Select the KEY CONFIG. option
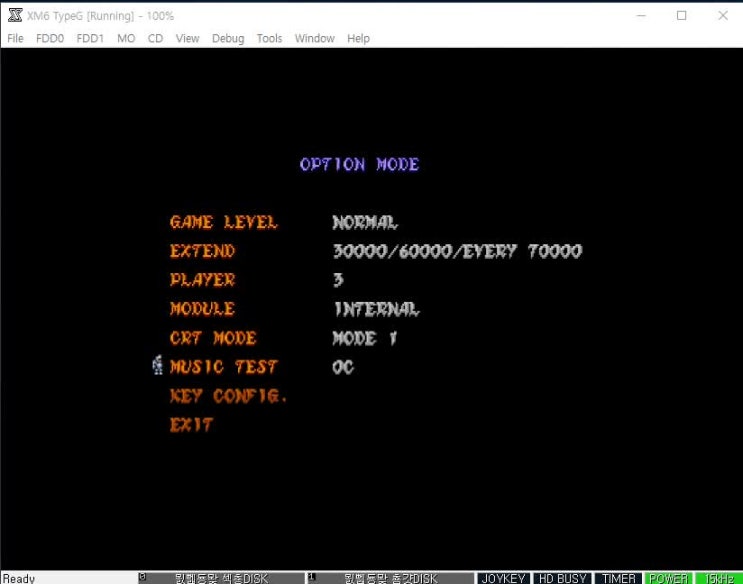The height and width of the screenshot is (584, 743). pyautogui.click(x=228, y=396)
